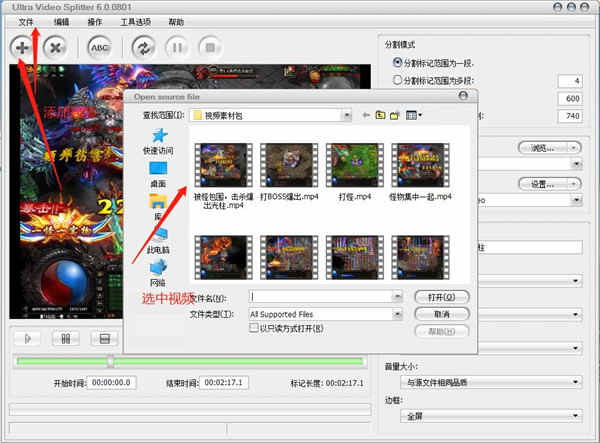The width and height of the screenshot is (600, 443).
Task: Open the view menu icon in dialog
Action: pos(413,115)
